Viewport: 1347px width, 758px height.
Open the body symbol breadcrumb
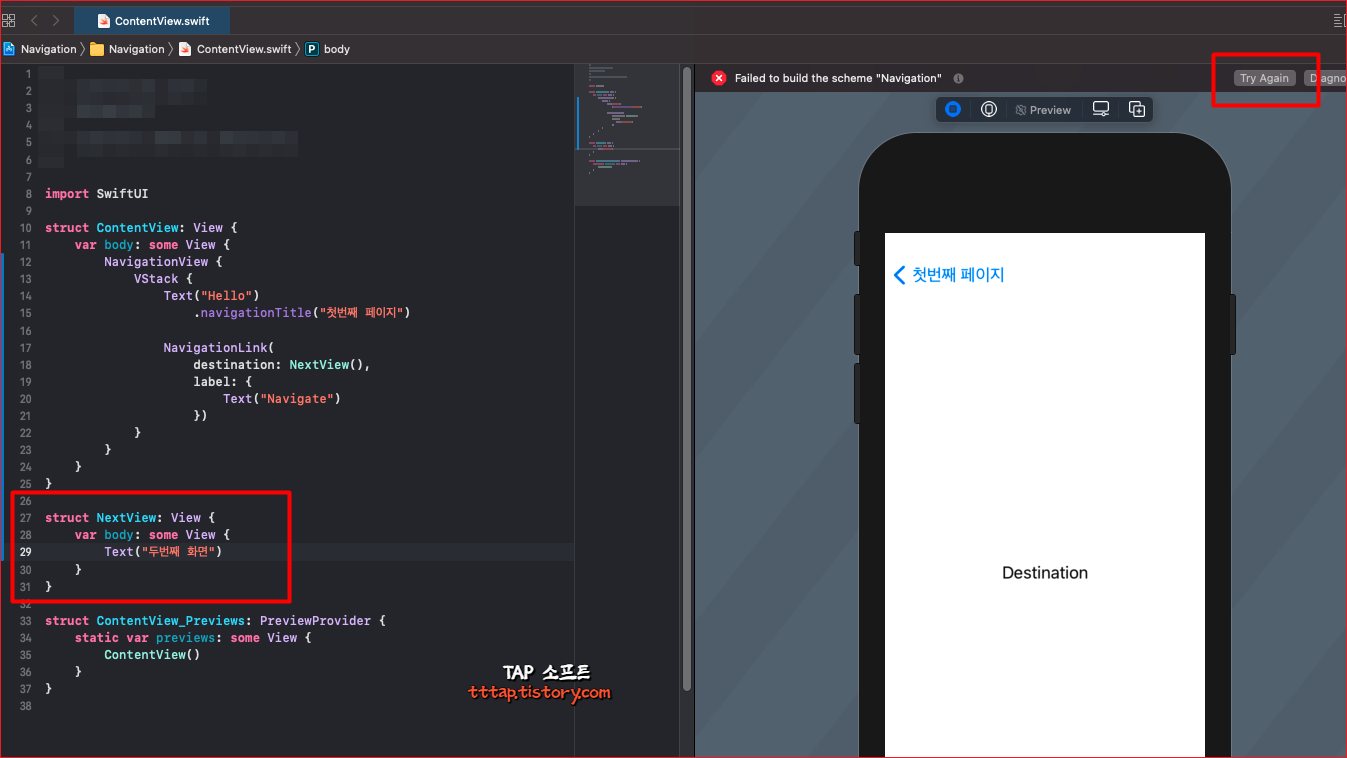[328, 49]
